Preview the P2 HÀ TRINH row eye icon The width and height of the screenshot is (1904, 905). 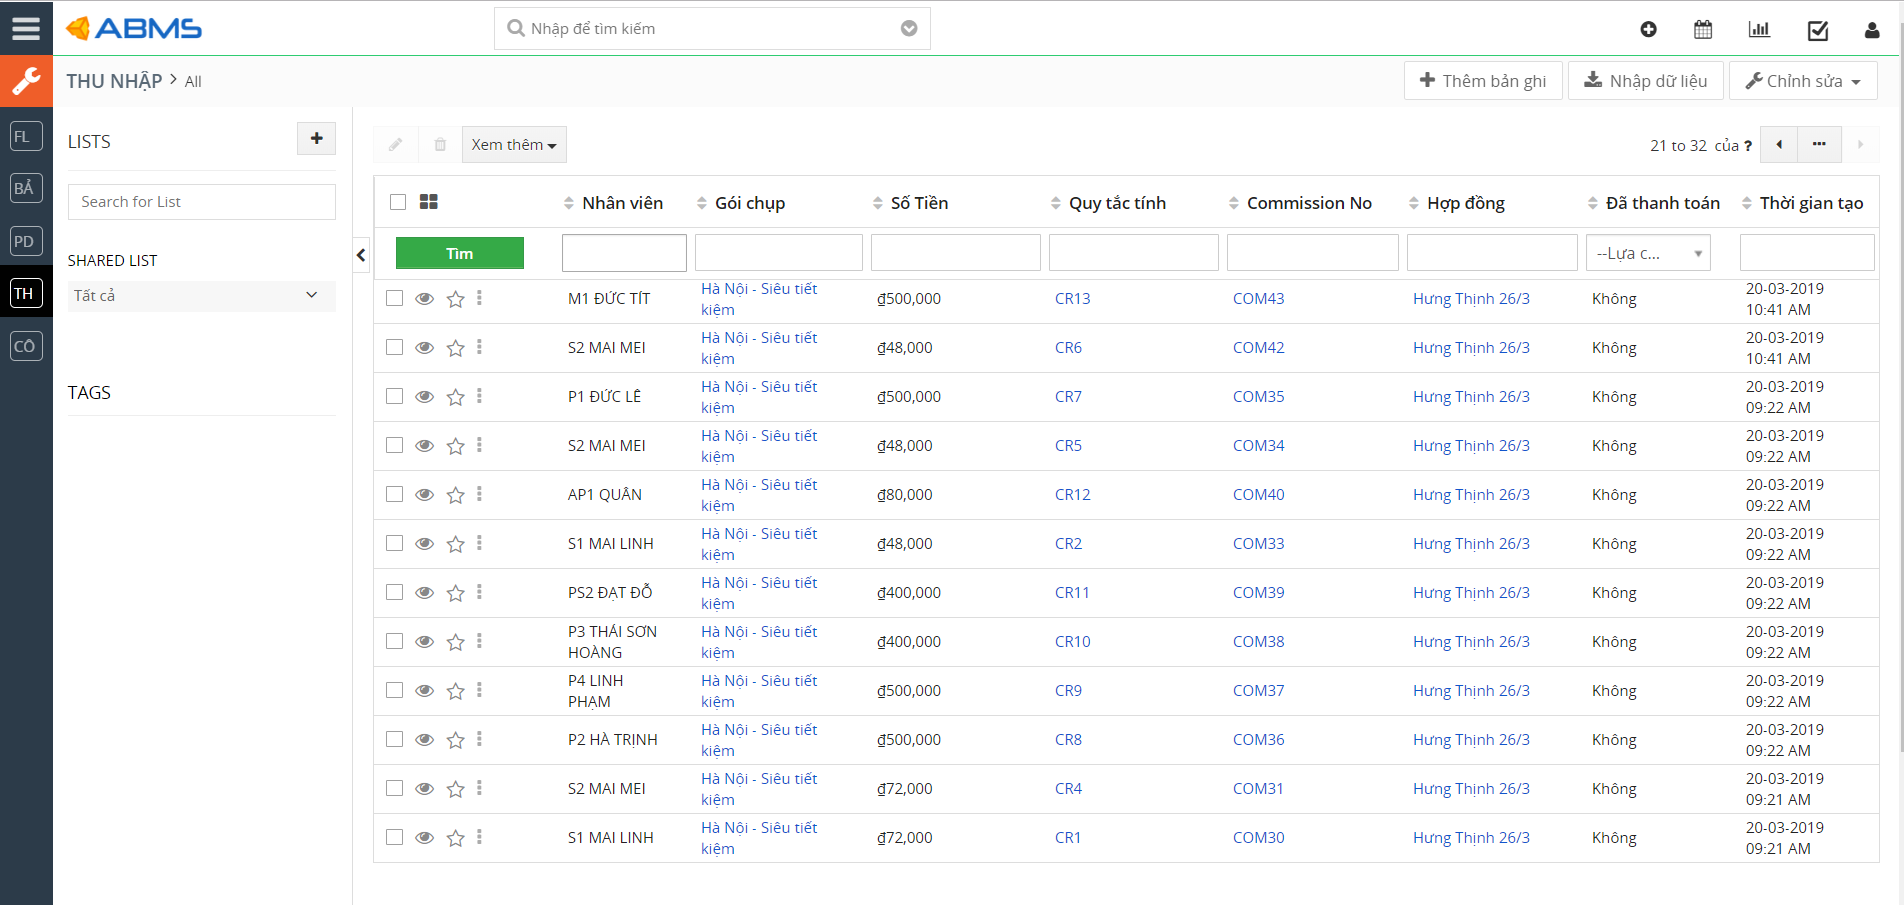coord(425,740)
